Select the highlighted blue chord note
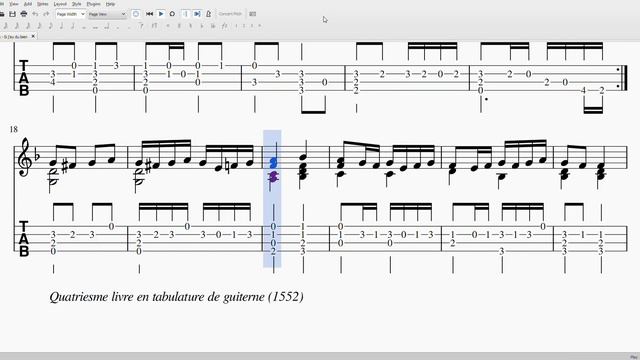 pyautogui.click(x=273, y=163)
